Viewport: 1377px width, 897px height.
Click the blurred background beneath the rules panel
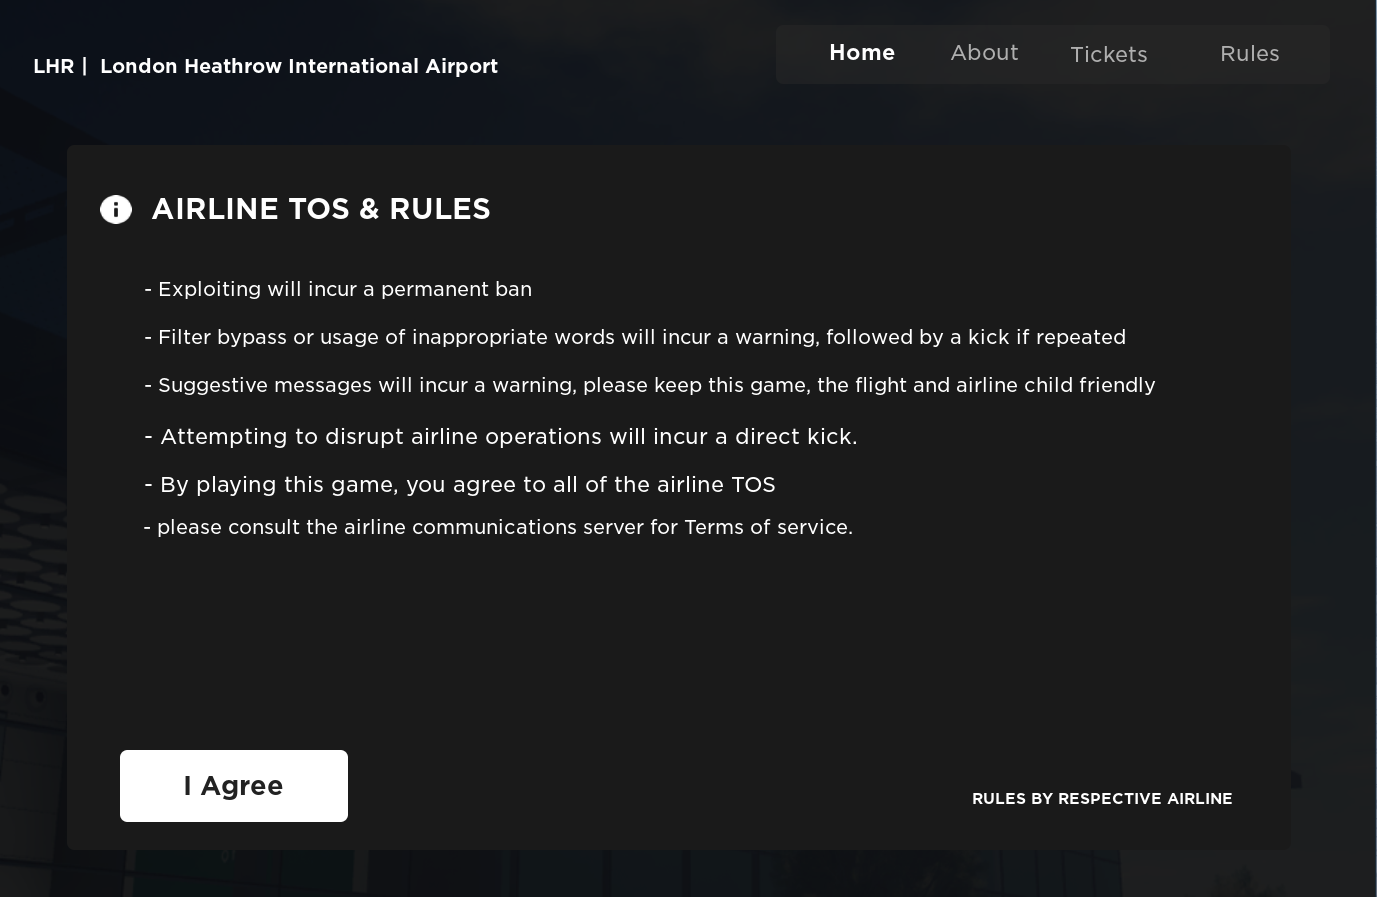tap(680, 874)
